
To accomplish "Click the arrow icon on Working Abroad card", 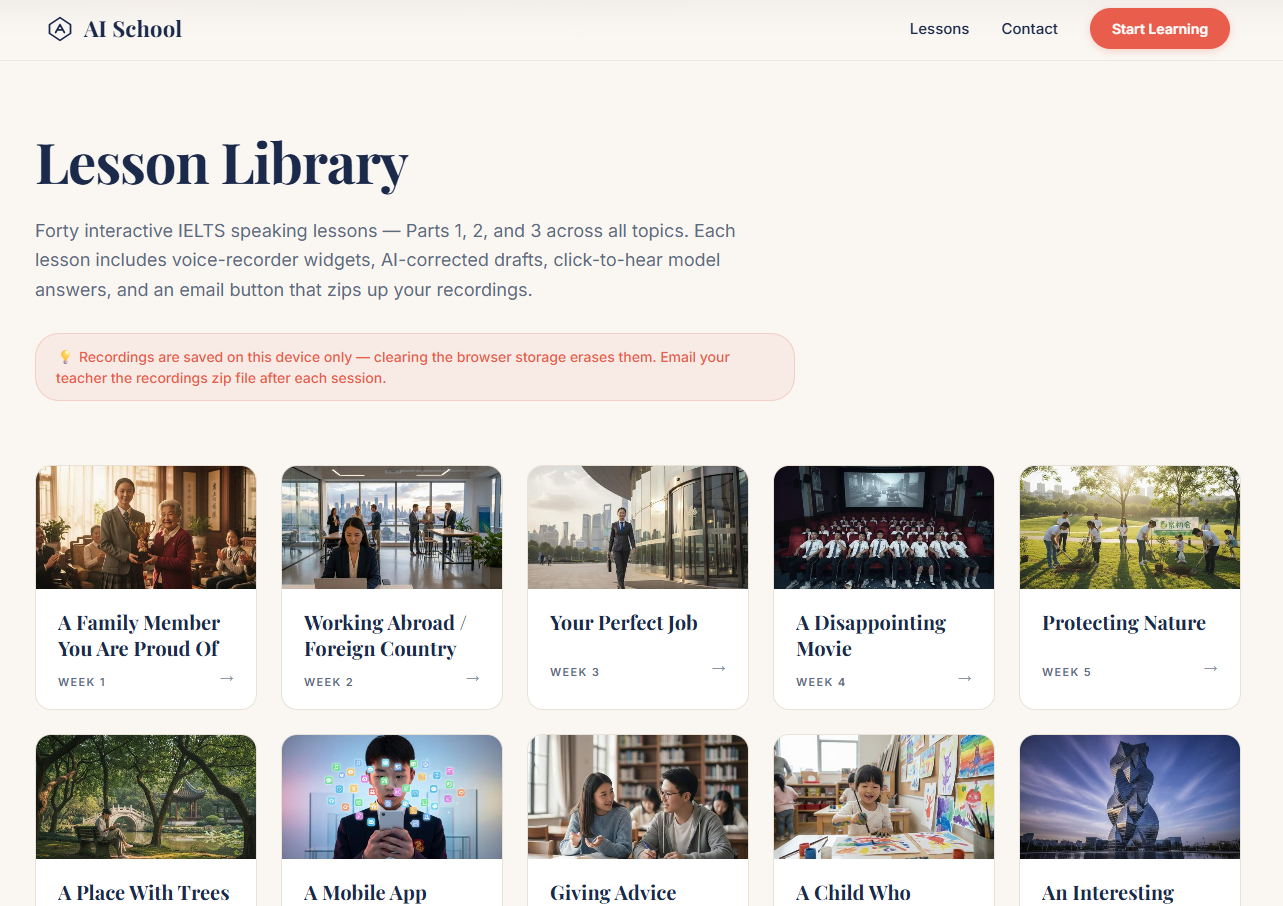I will pos(473,678).
